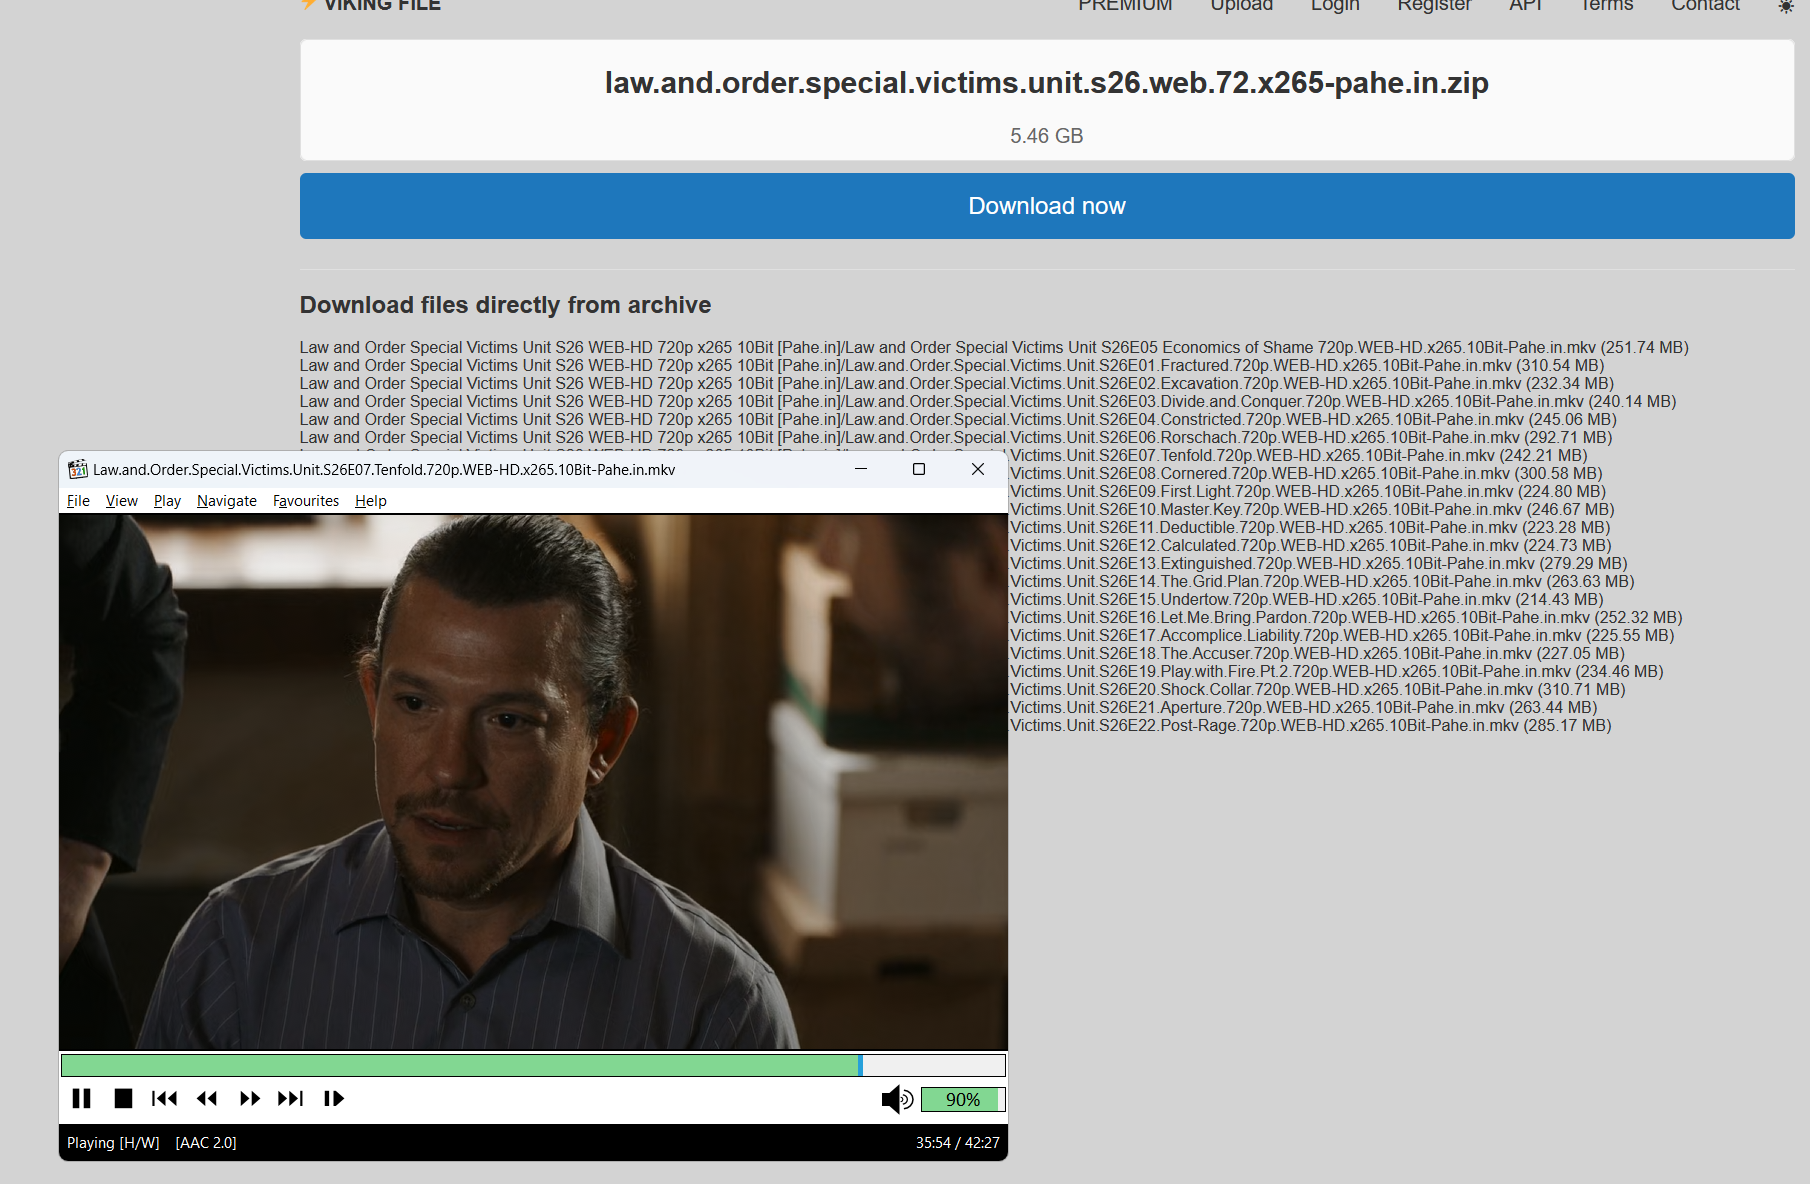Image resolution: width=1810 pixels, height=1184 pixels.
Task: Select the S26E11.Deductible file entry
Action: [x=1310, y=528]
